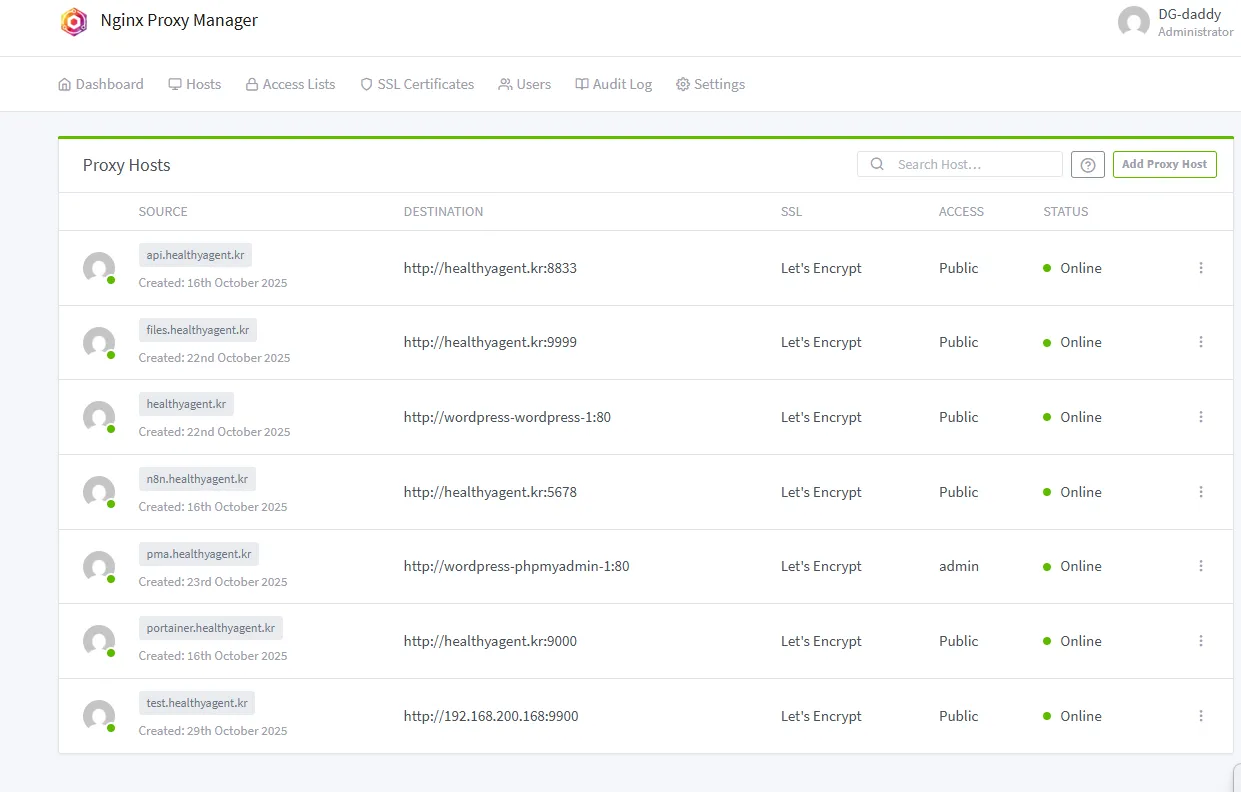Click the n8n.healthyagent.kr source tag

tap(197, 479)
